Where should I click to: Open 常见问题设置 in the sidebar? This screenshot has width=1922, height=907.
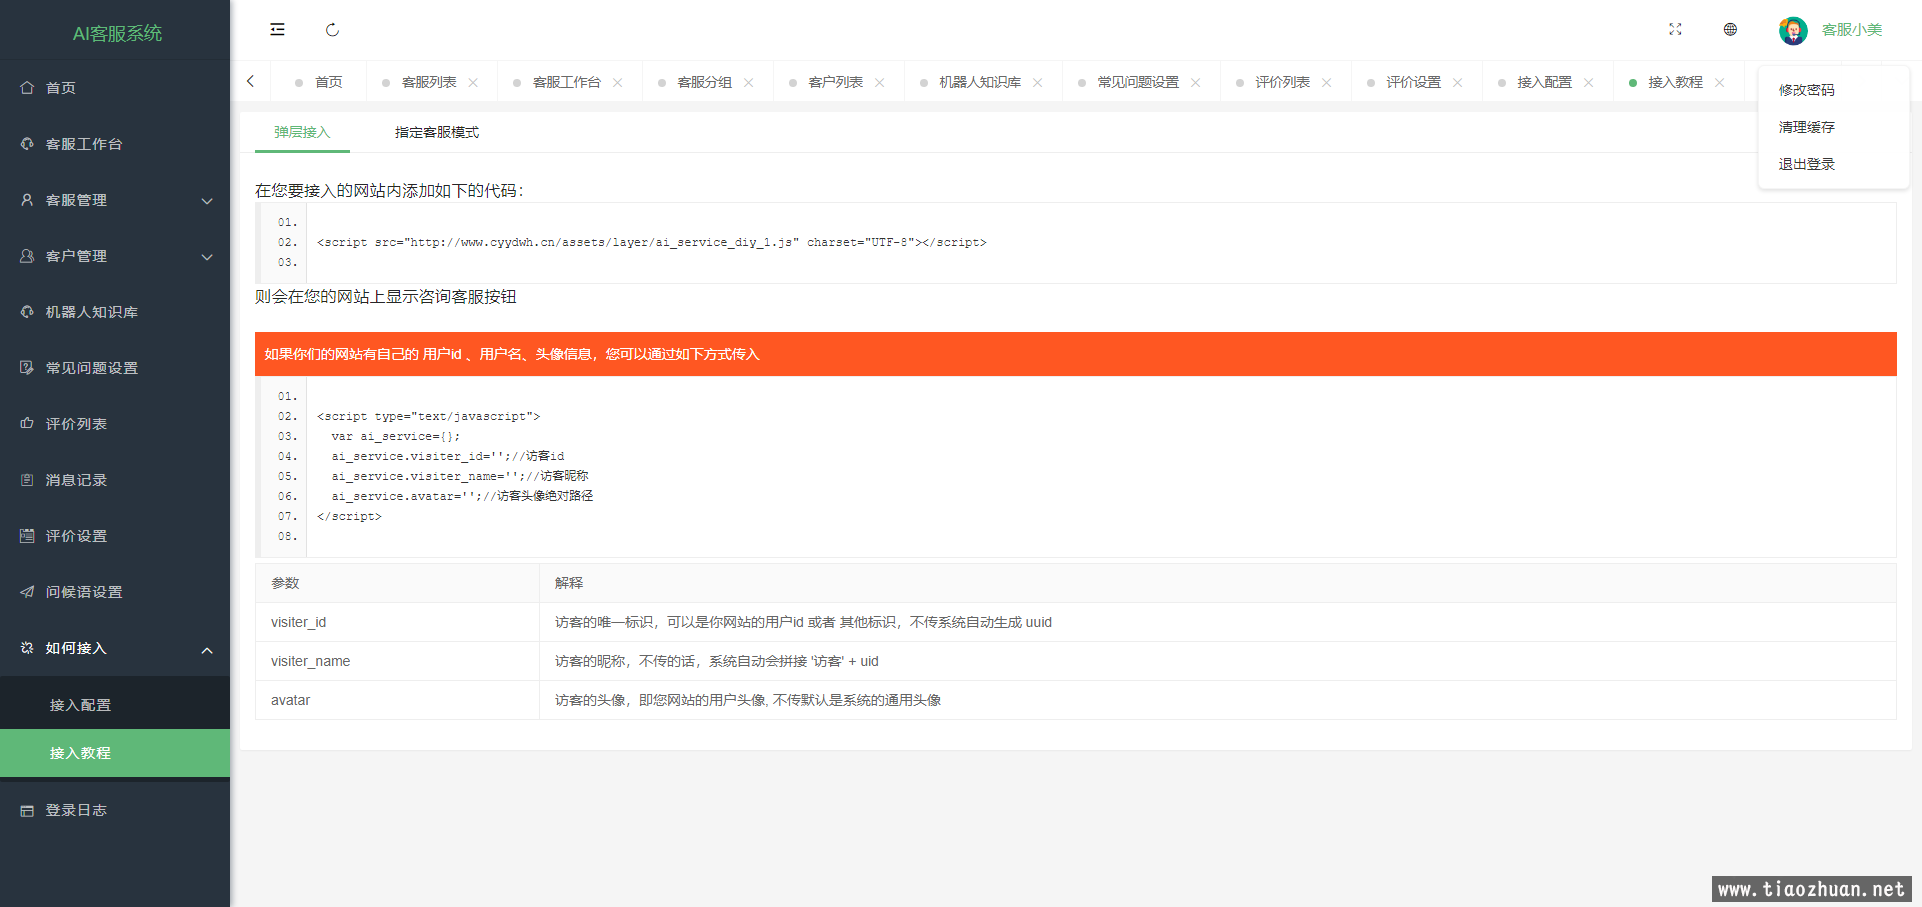click(x=115, y=368)
